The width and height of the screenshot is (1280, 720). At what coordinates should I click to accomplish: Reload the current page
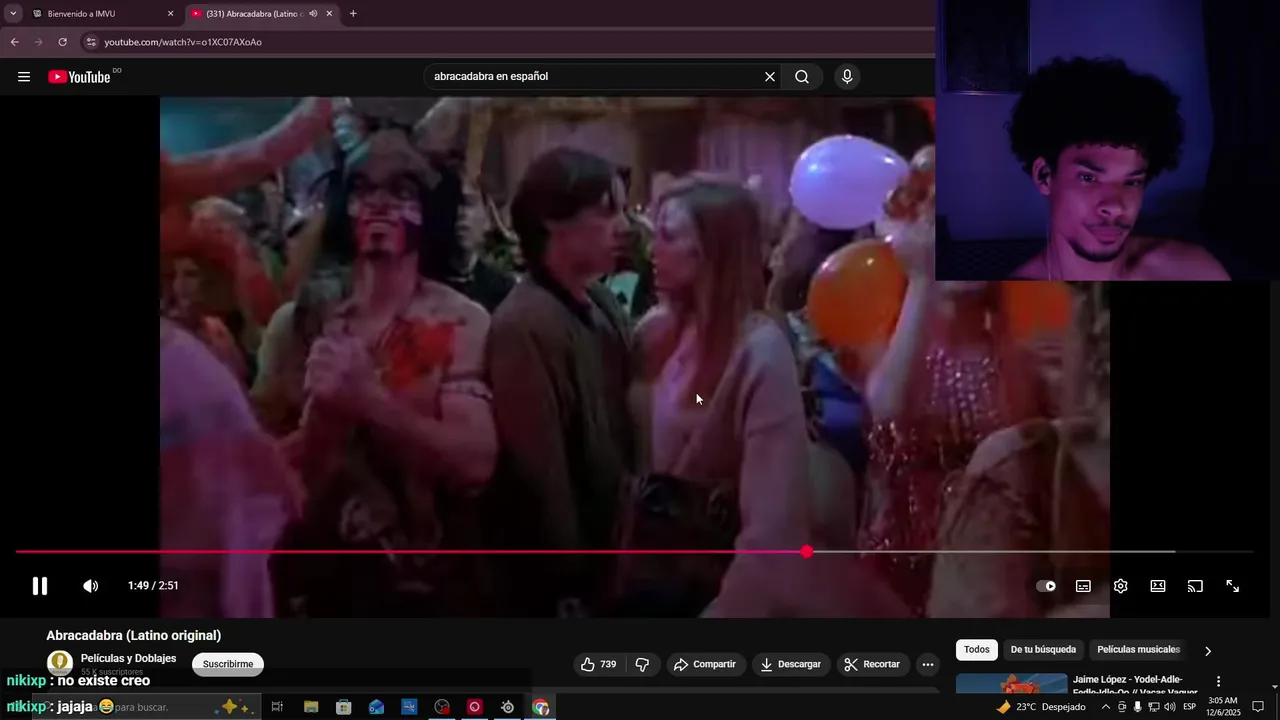[62, 42]
